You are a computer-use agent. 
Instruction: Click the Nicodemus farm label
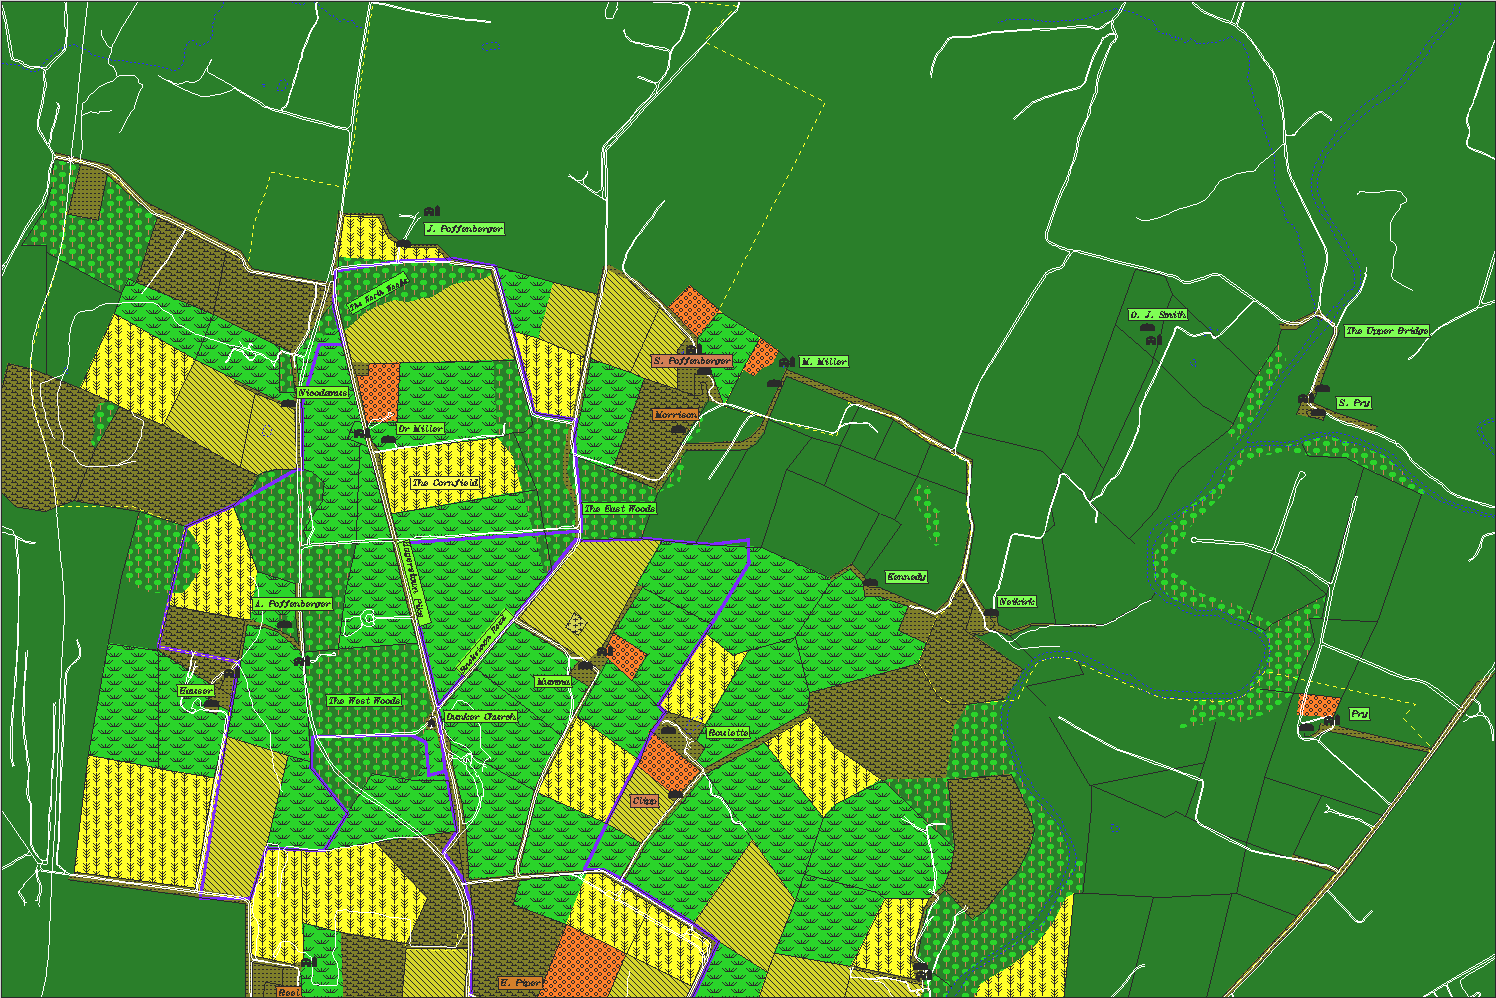click(x=323, y=393)
